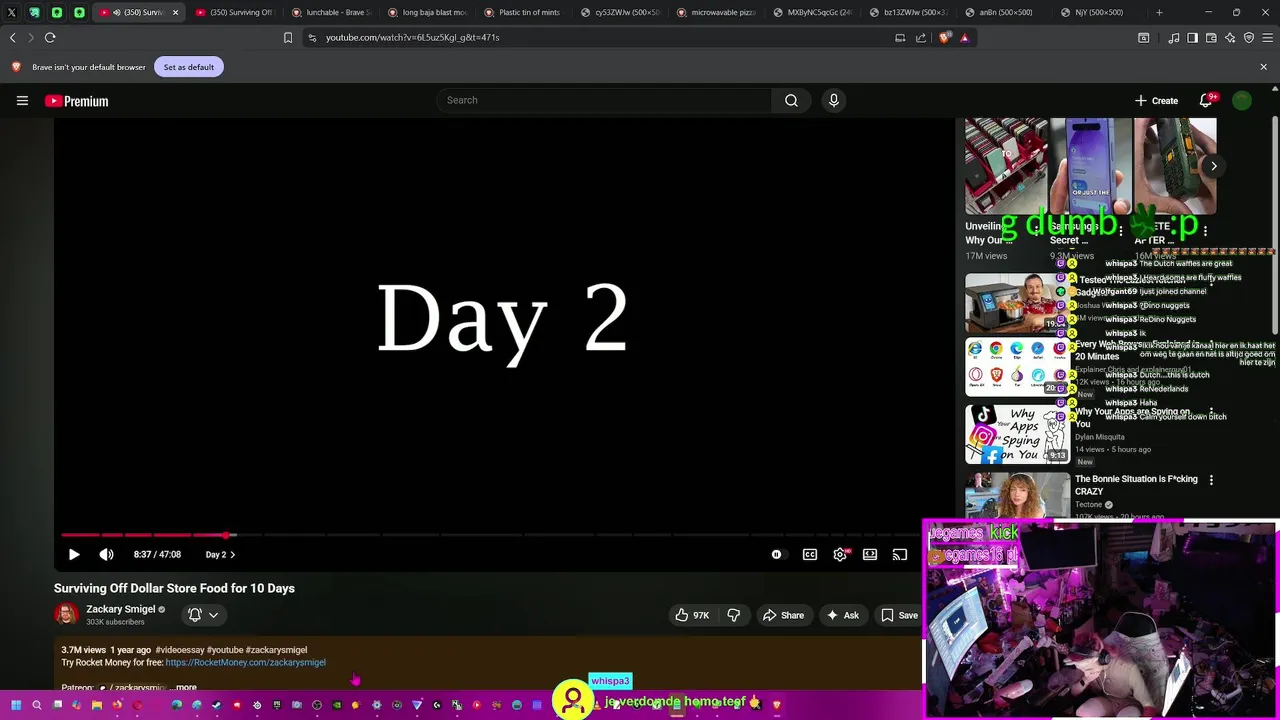Viewport: 1280px width, 720px height.
Task: Open player settings gear
Action: click(840, 554)
